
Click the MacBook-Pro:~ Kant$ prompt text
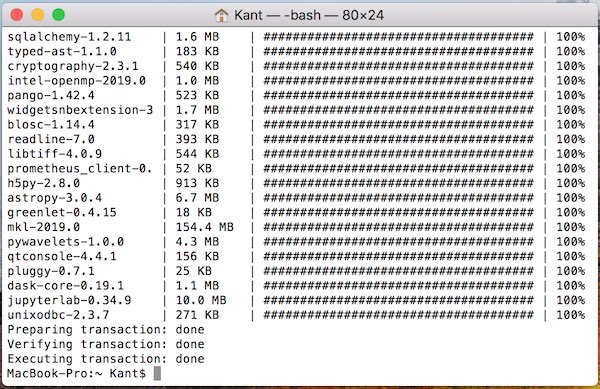pyautogui.click(x=77, y=374)
